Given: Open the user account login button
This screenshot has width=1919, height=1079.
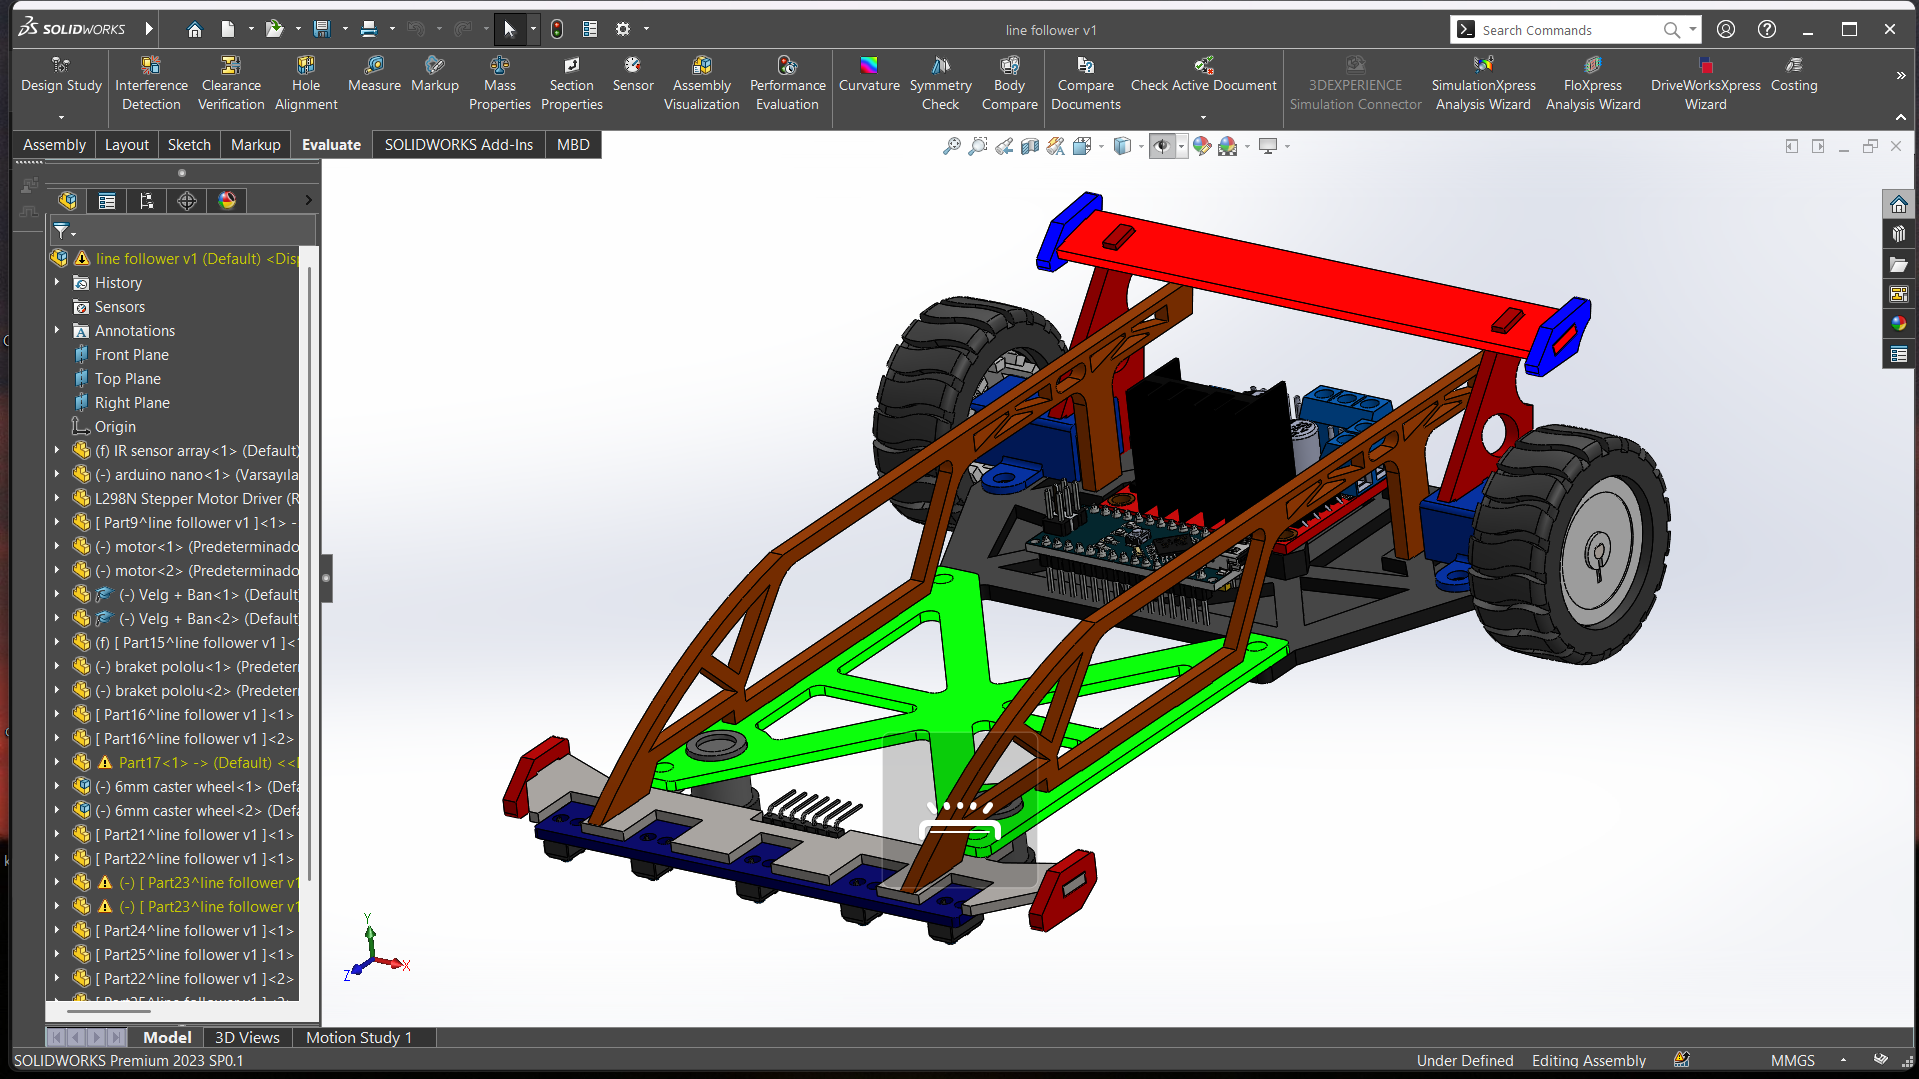Looking at the screenshot, I should [1726, 29].
